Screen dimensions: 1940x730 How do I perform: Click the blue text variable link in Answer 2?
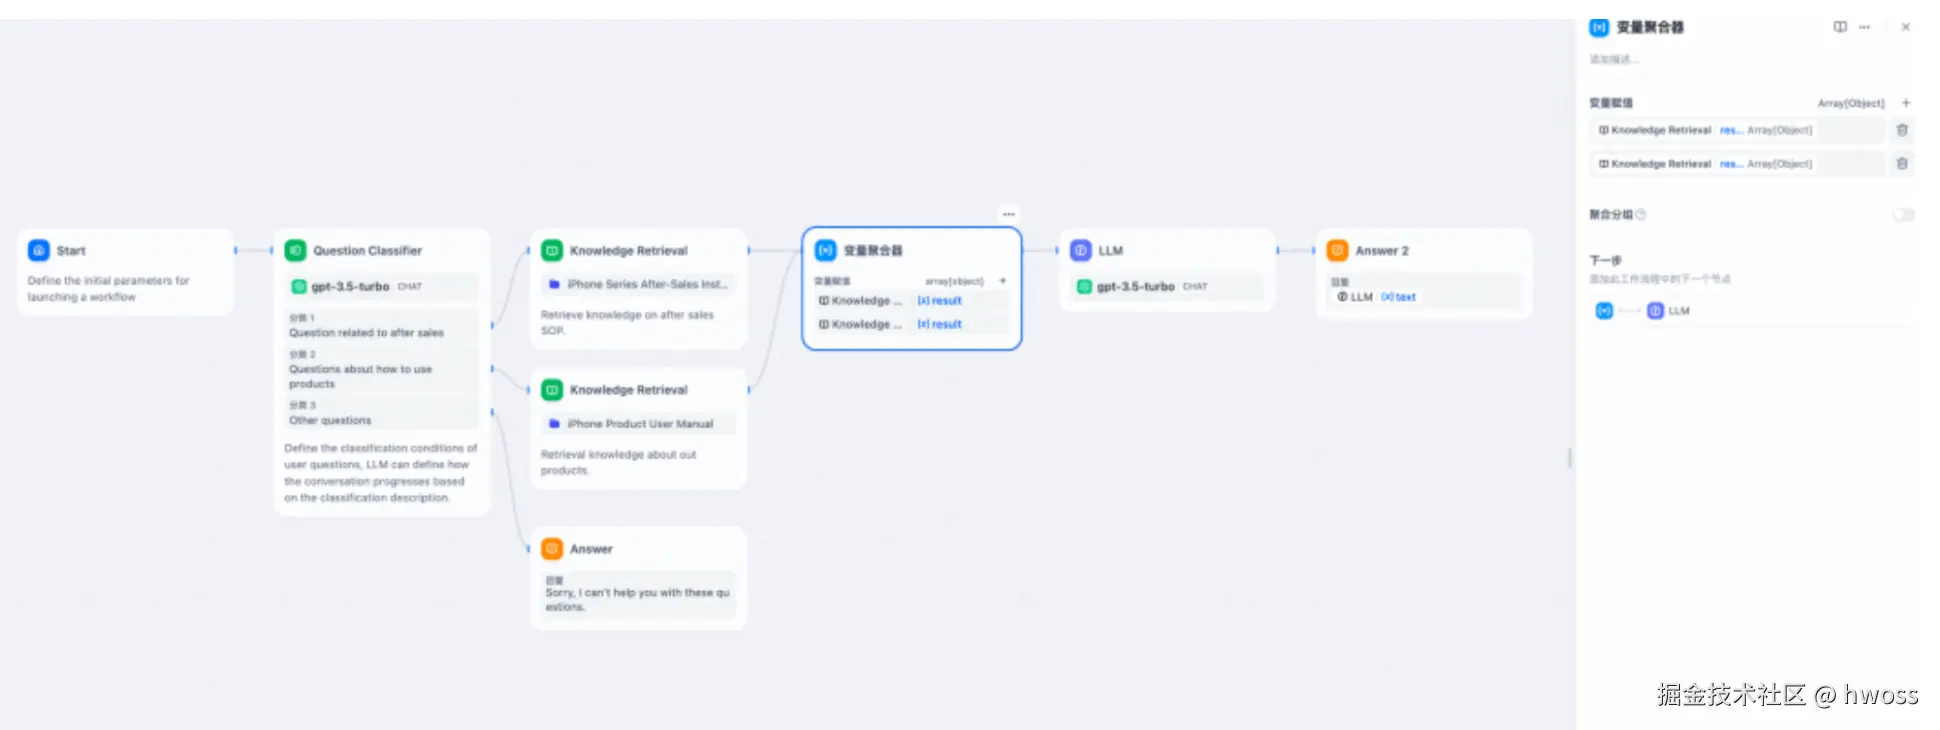(x=1400, y=297)
